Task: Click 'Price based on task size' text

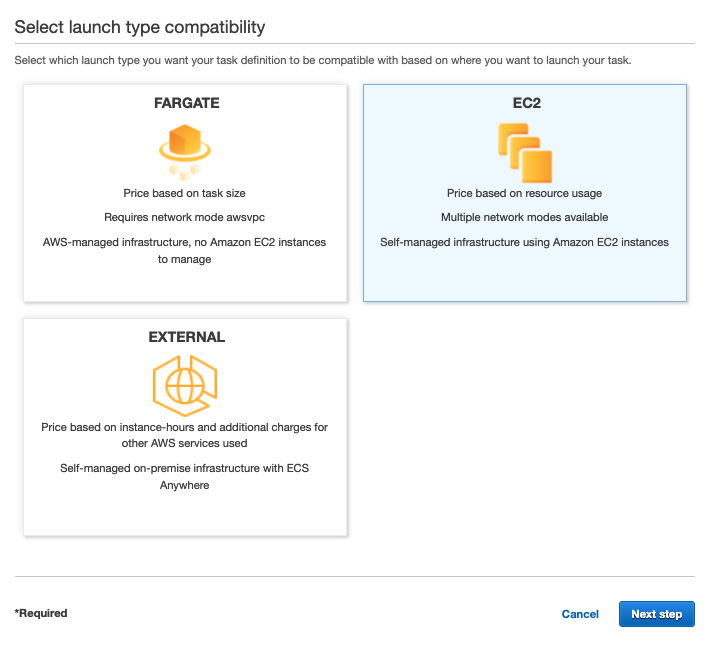Action: (x=185, y=193)
